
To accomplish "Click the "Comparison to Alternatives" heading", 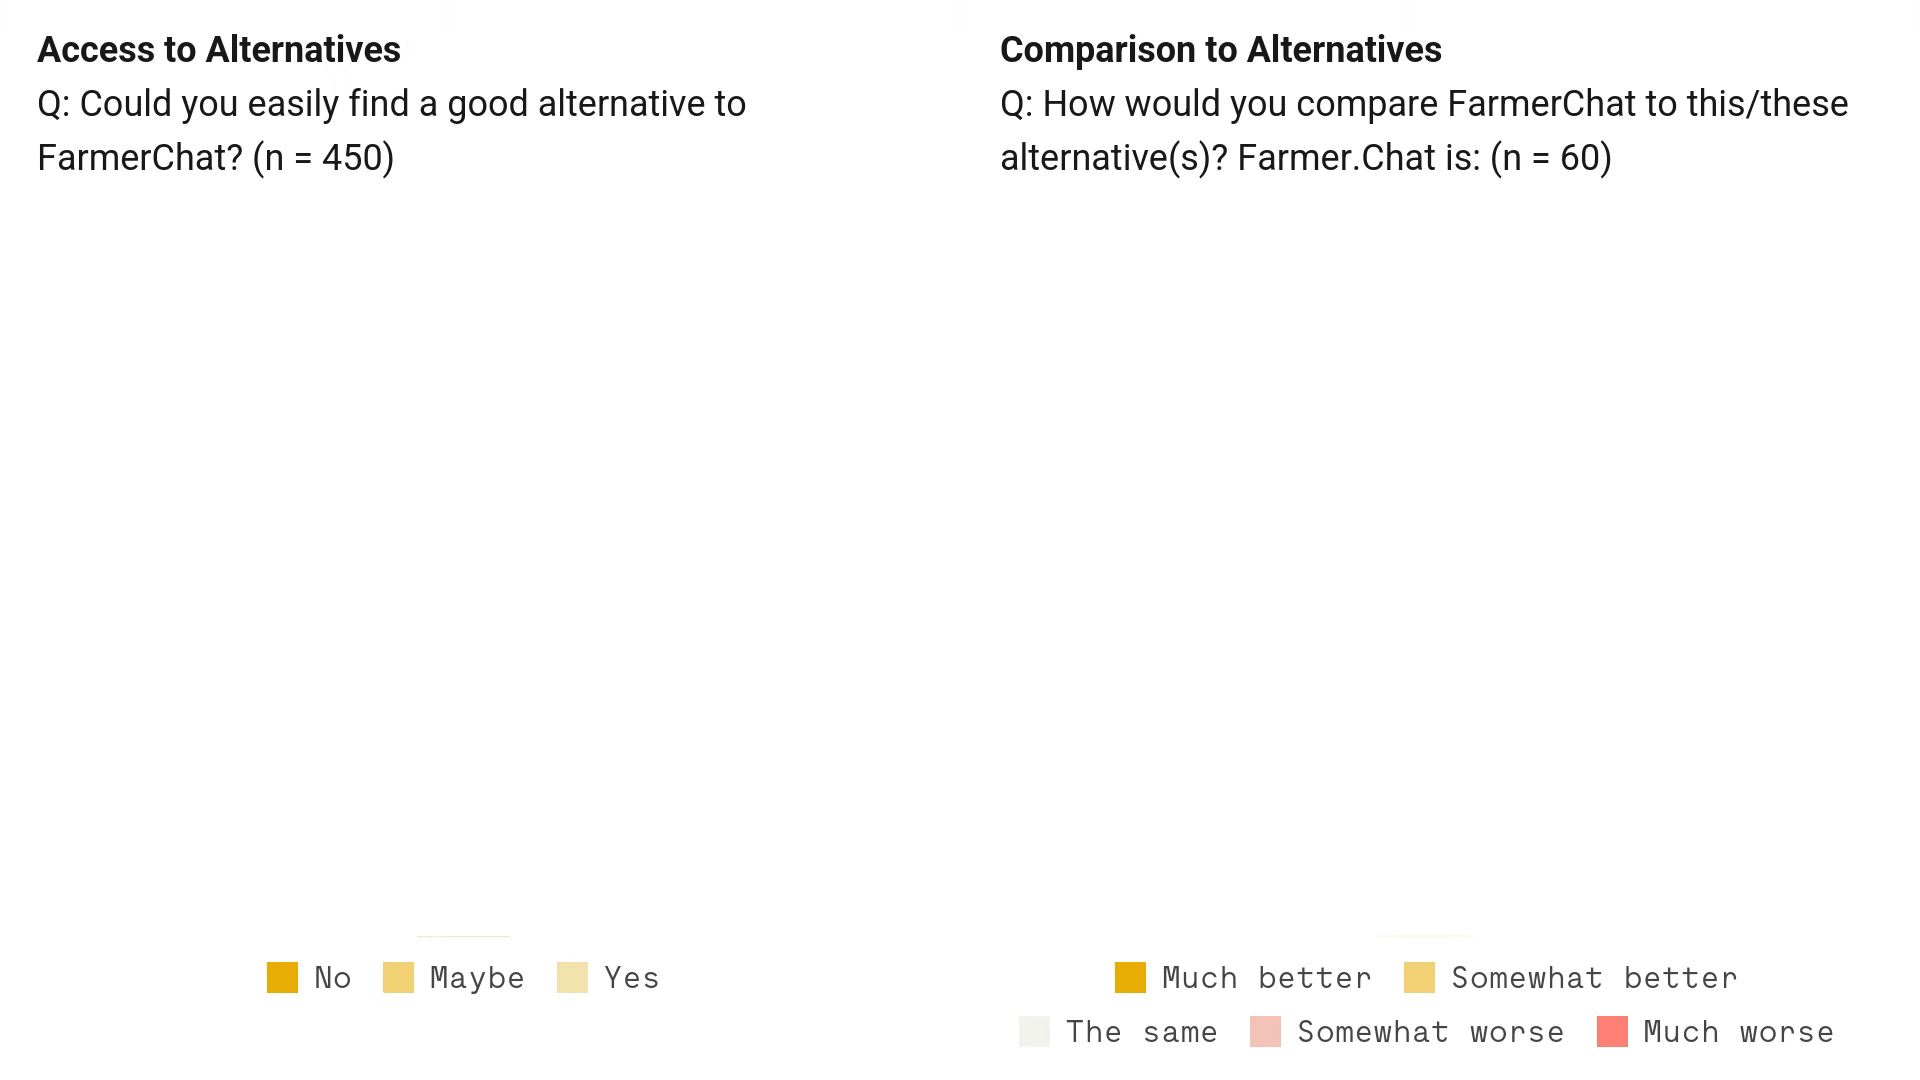I will click(x=1220, y=50).
